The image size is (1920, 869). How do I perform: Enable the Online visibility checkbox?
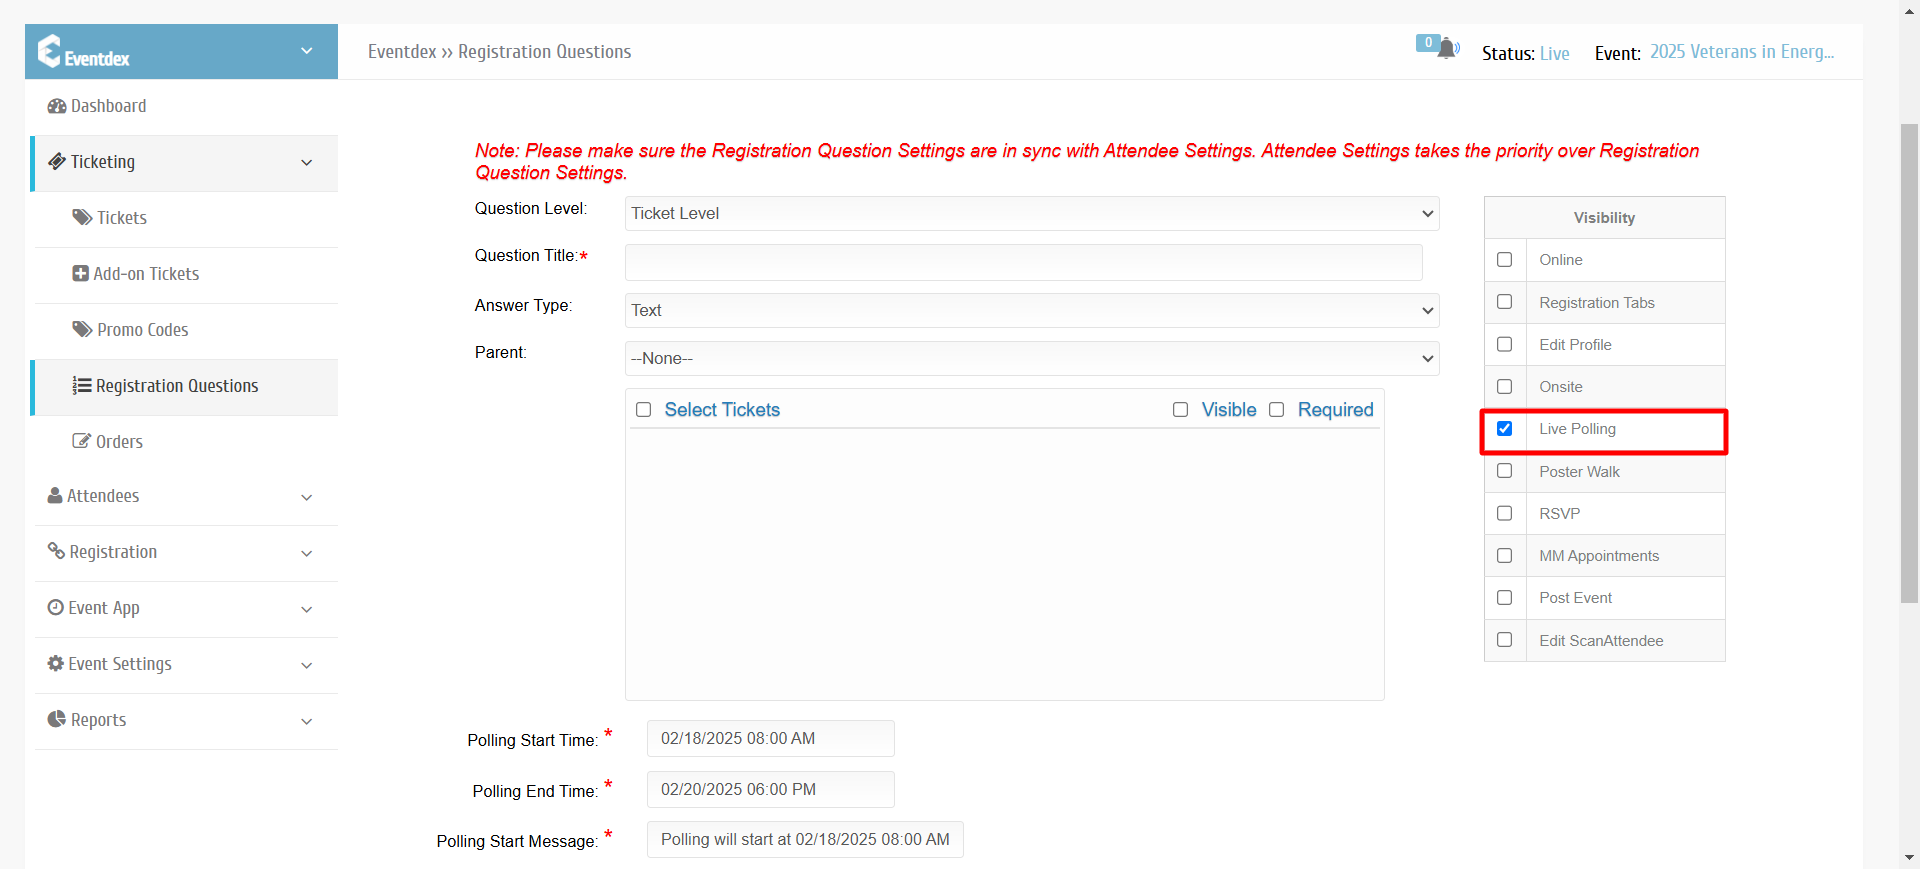coord(1504,259)
